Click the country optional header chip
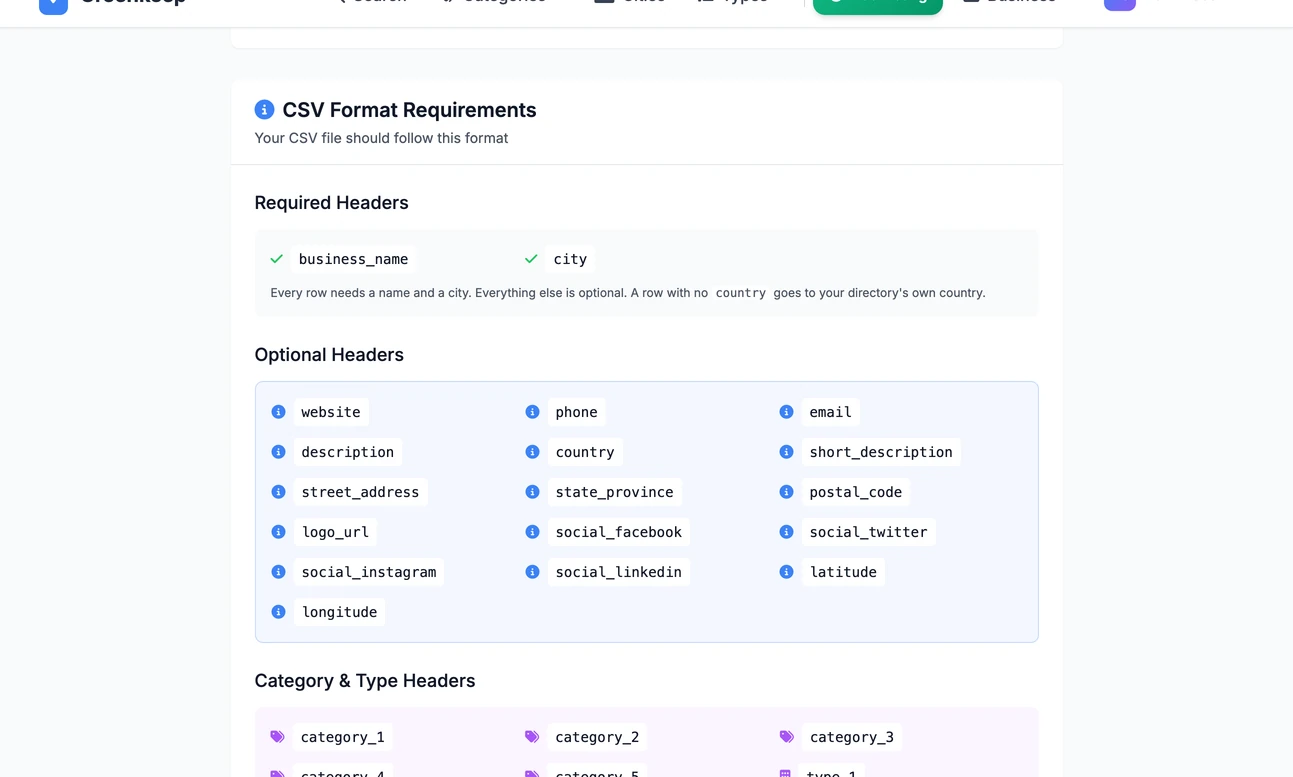The height and width of the screenshot is (777, 1293). click(x=585, y=452)
